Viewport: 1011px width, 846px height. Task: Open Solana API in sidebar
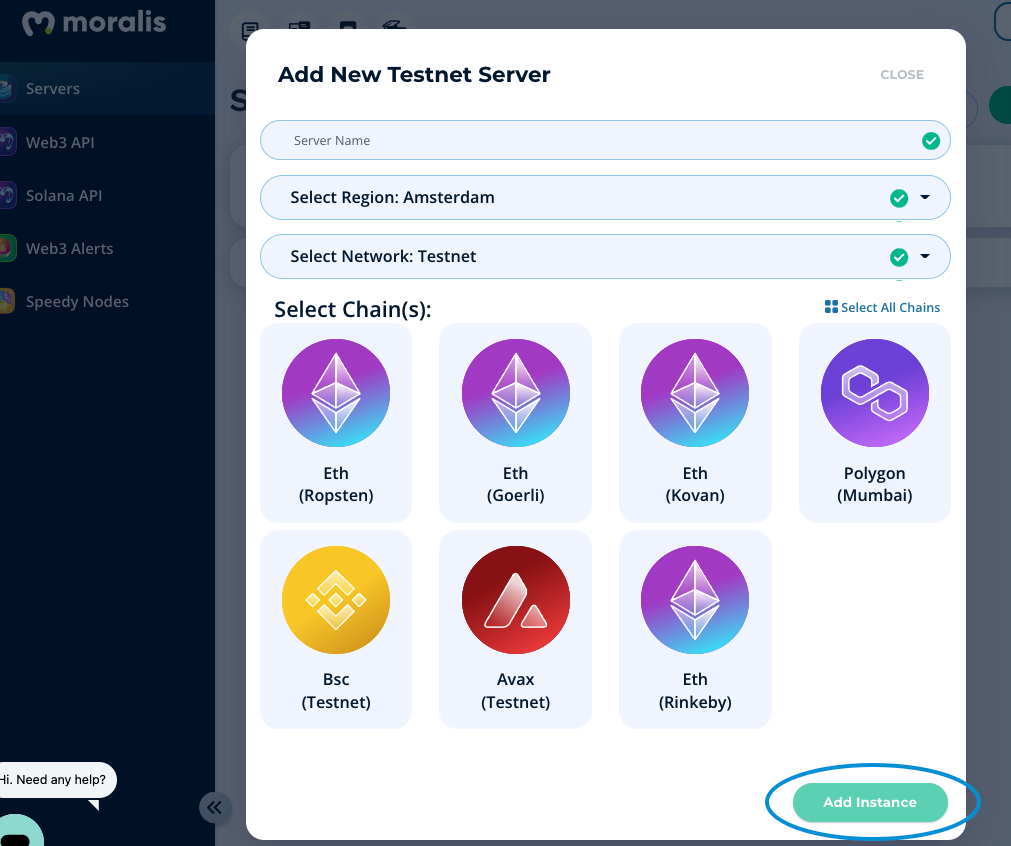click(x=107, y=195)
